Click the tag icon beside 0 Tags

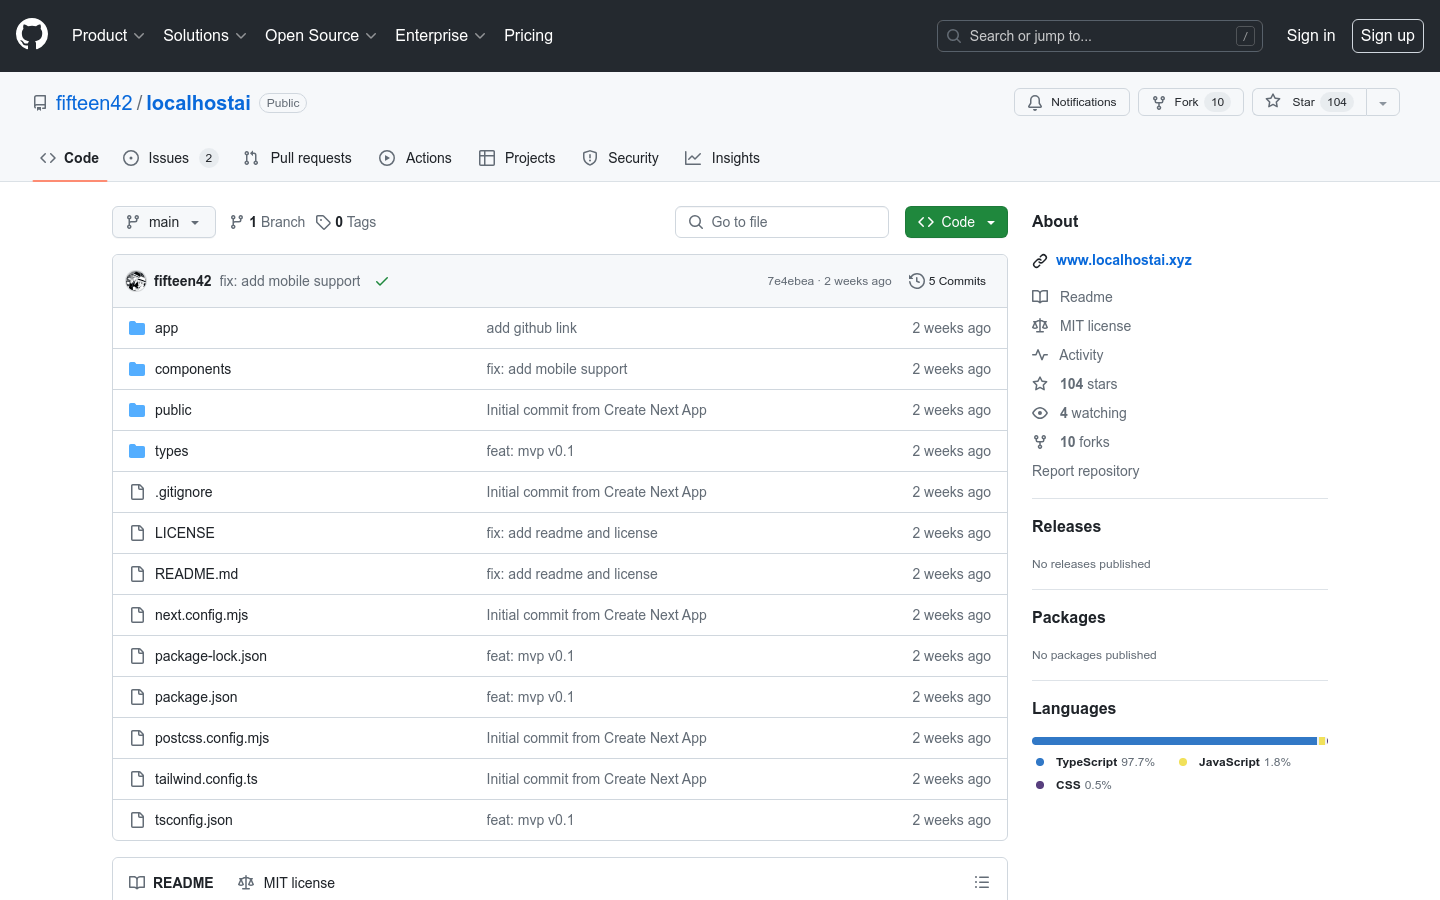point(323,222)
